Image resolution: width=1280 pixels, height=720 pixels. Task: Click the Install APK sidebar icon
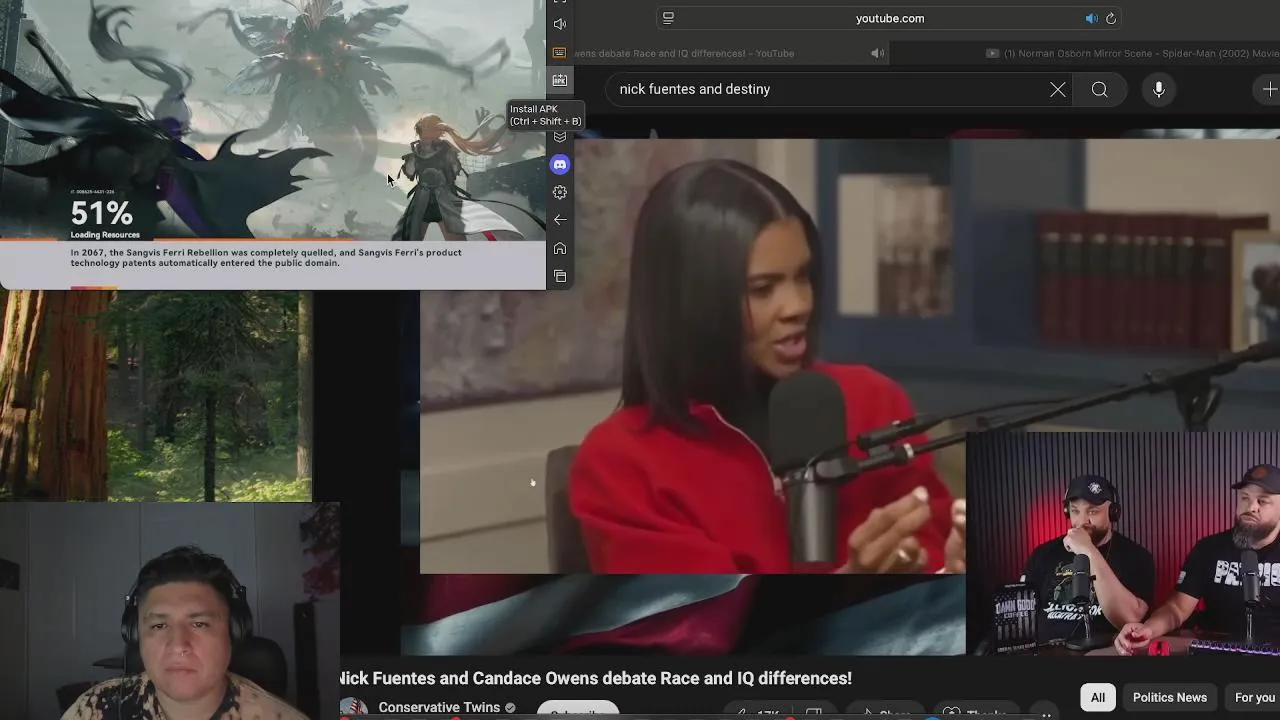560,80
